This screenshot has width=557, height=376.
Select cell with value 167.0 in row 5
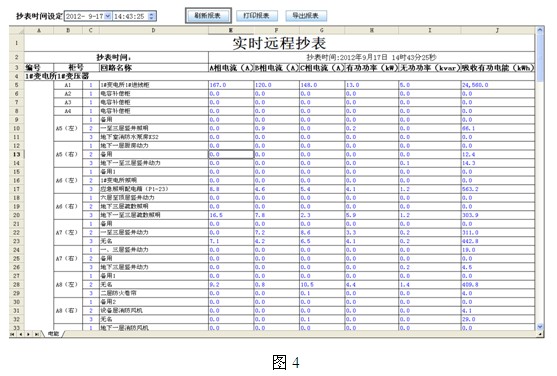pyautogui.click(x=231, y=85)
